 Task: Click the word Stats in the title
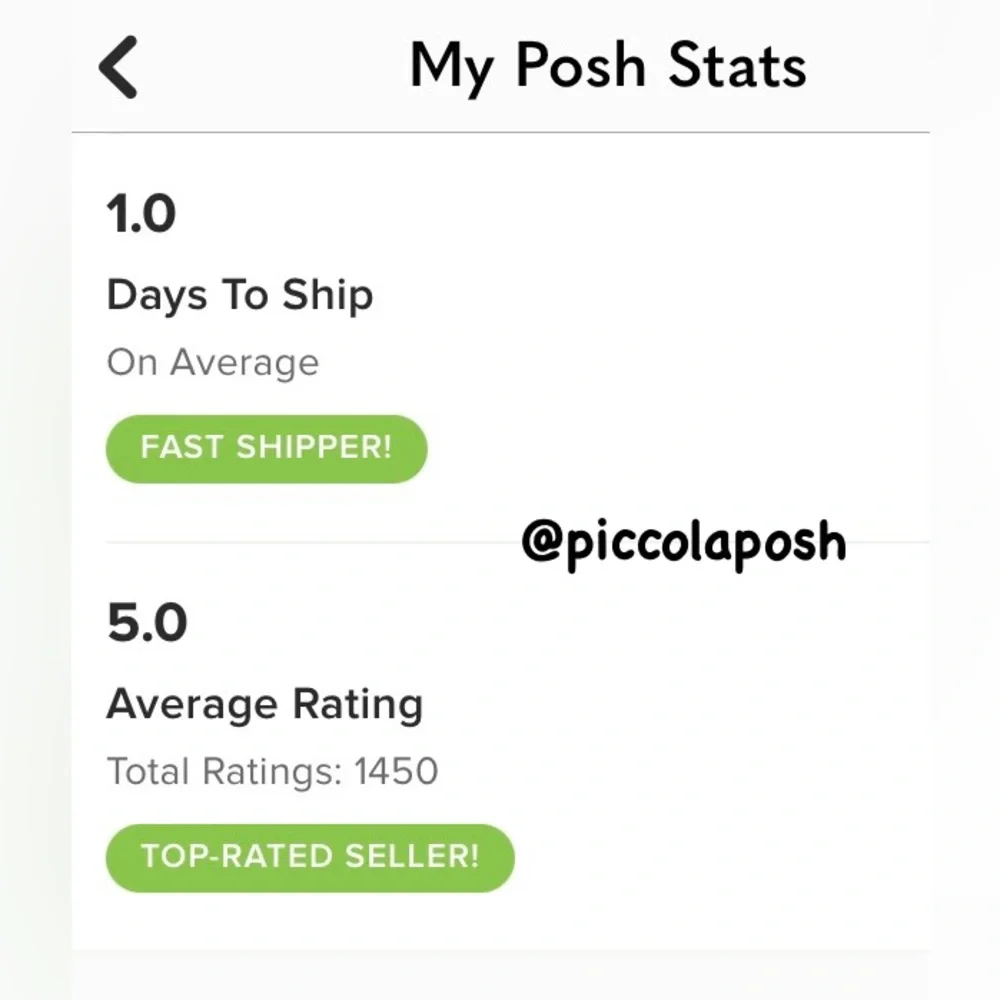coord(737,67)
